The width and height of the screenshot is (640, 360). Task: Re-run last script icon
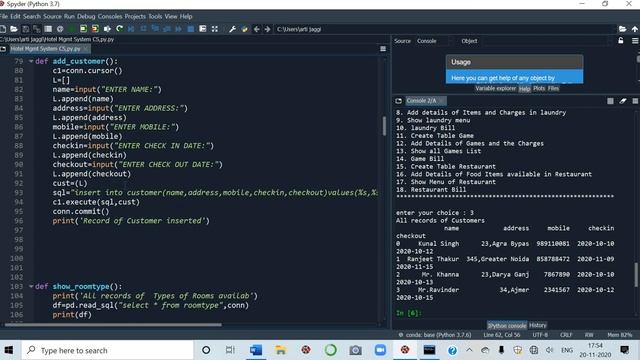(x=119, y=29)
